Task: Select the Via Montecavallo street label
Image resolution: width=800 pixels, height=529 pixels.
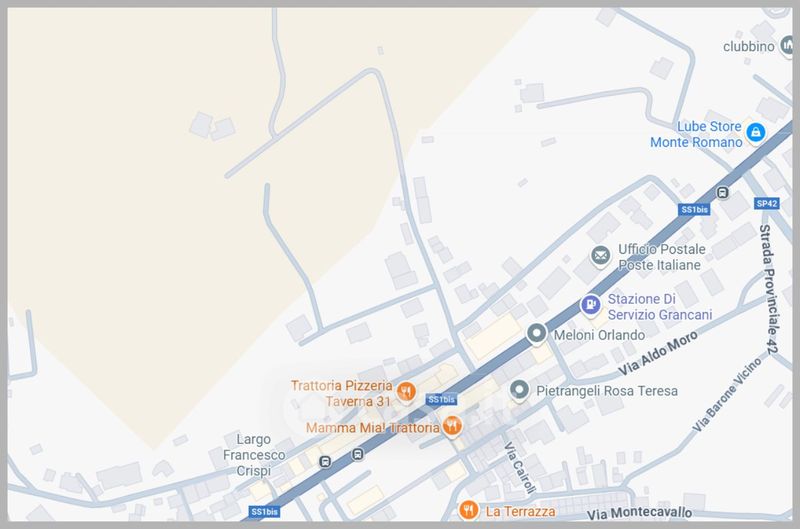Action: click(639, 513)
